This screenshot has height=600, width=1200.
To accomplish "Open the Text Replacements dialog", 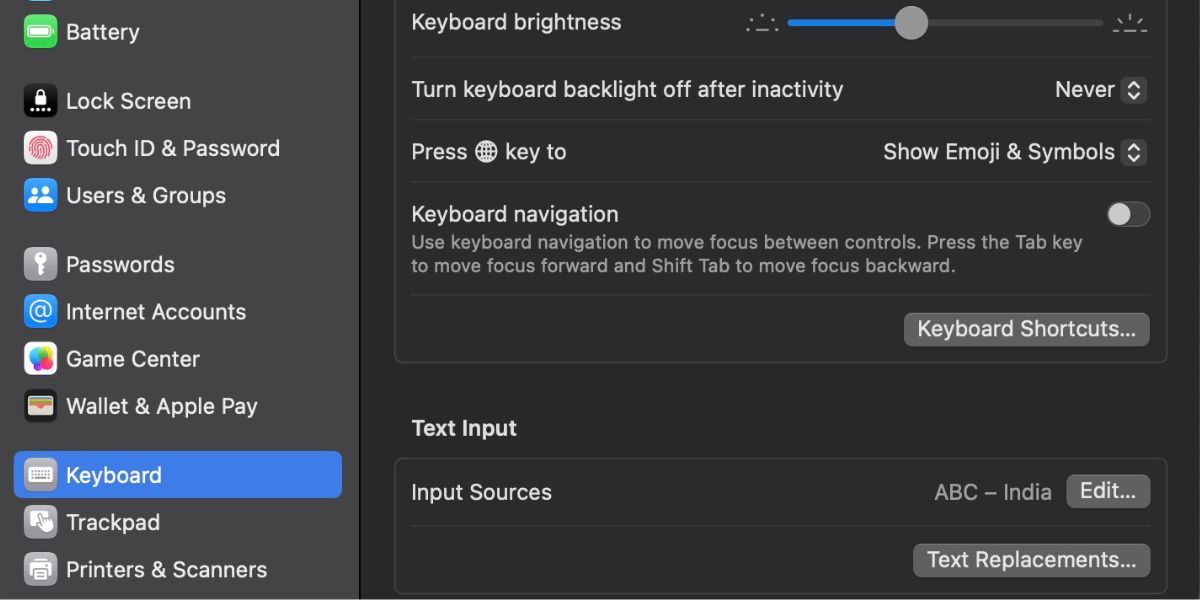I will [x=1031, y=559].
